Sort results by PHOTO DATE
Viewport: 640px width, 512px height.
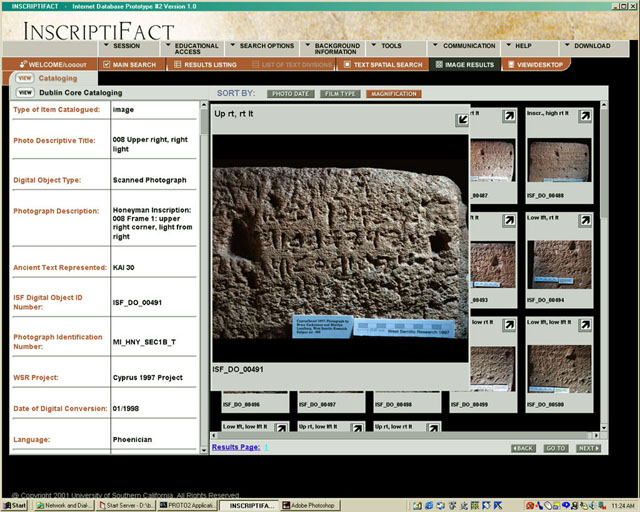tap(290, 94)
